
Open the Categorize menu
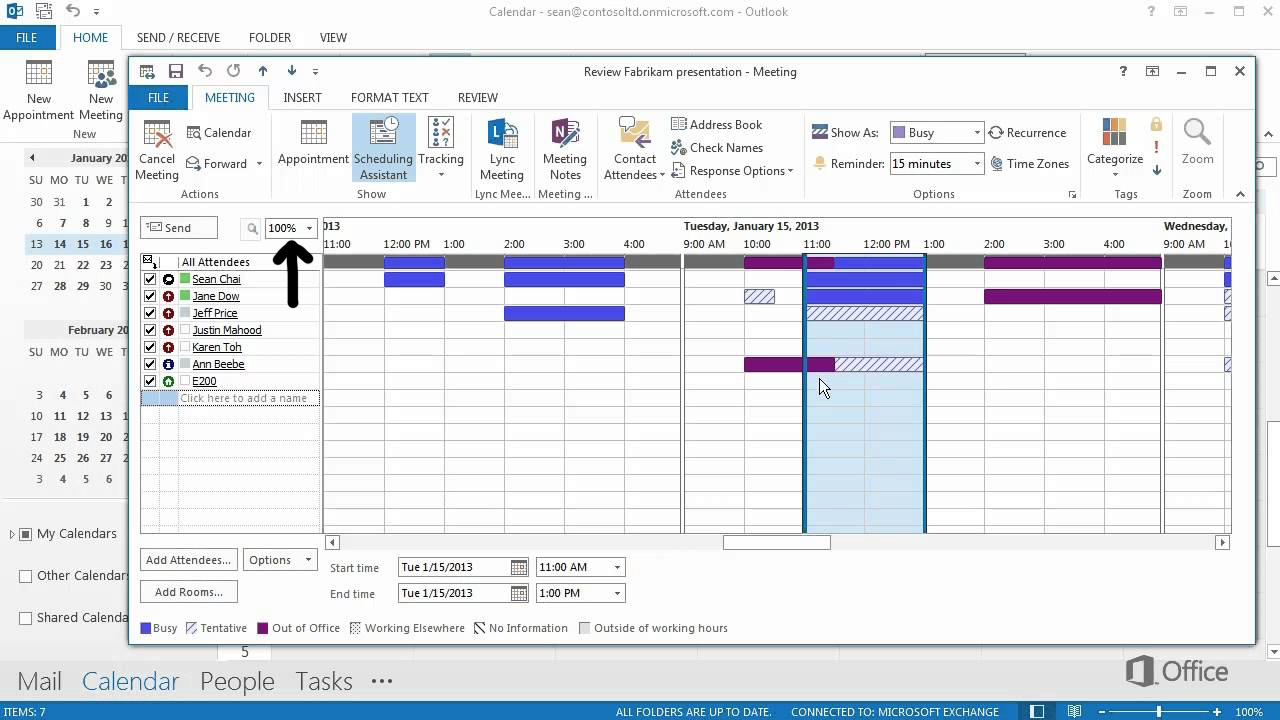[1115, 148]
